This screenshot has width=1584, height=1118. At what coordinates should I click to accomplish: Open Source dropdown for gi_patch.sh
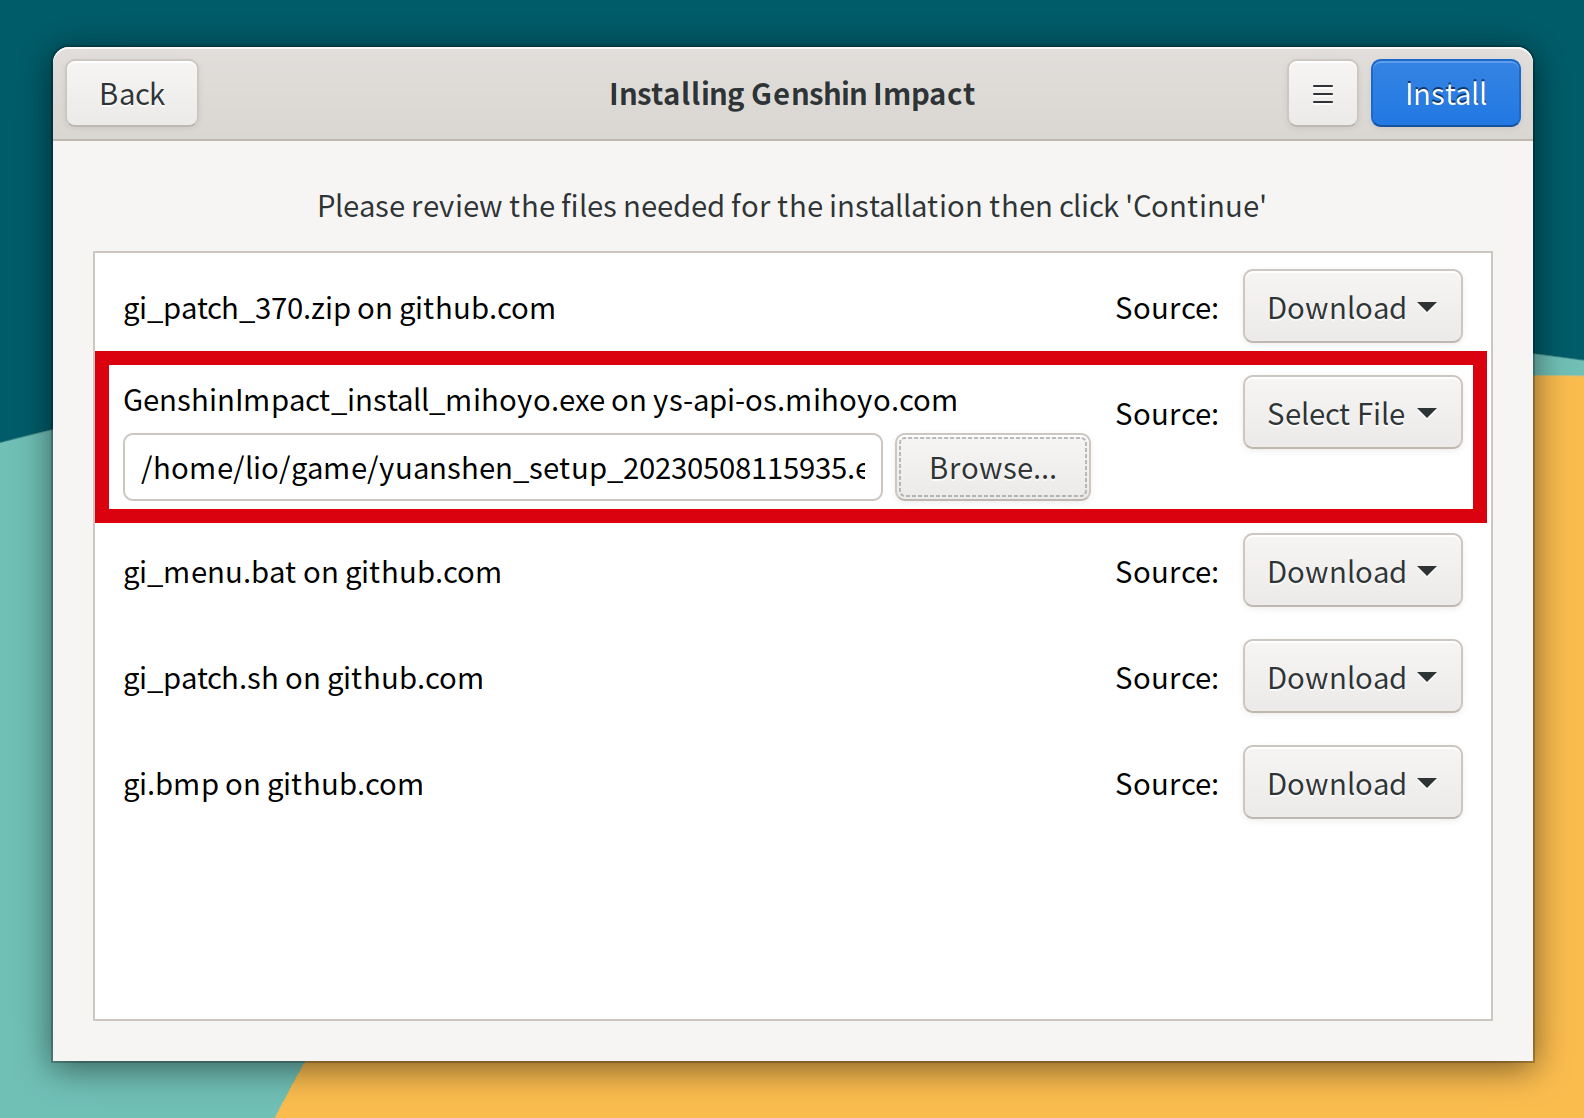(x=1352, y=677)
